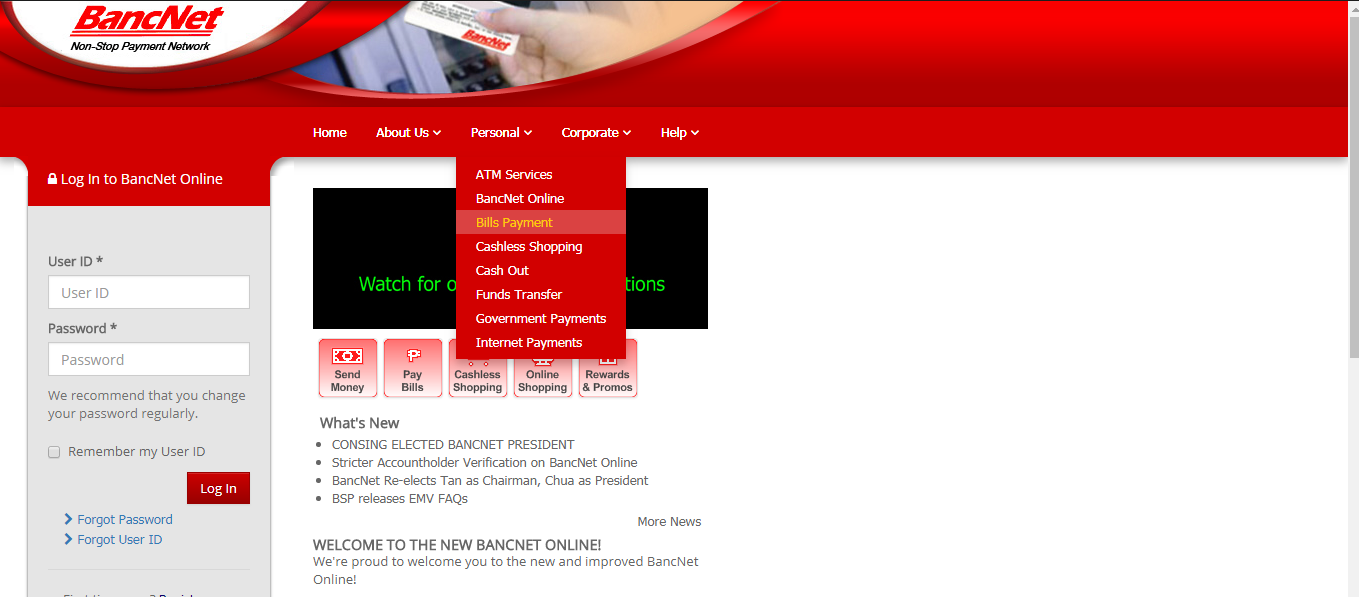This screenshot has height=597, width=1359.
Task: Select BancNet Online from Personal menu
Action: click(541, 198)
